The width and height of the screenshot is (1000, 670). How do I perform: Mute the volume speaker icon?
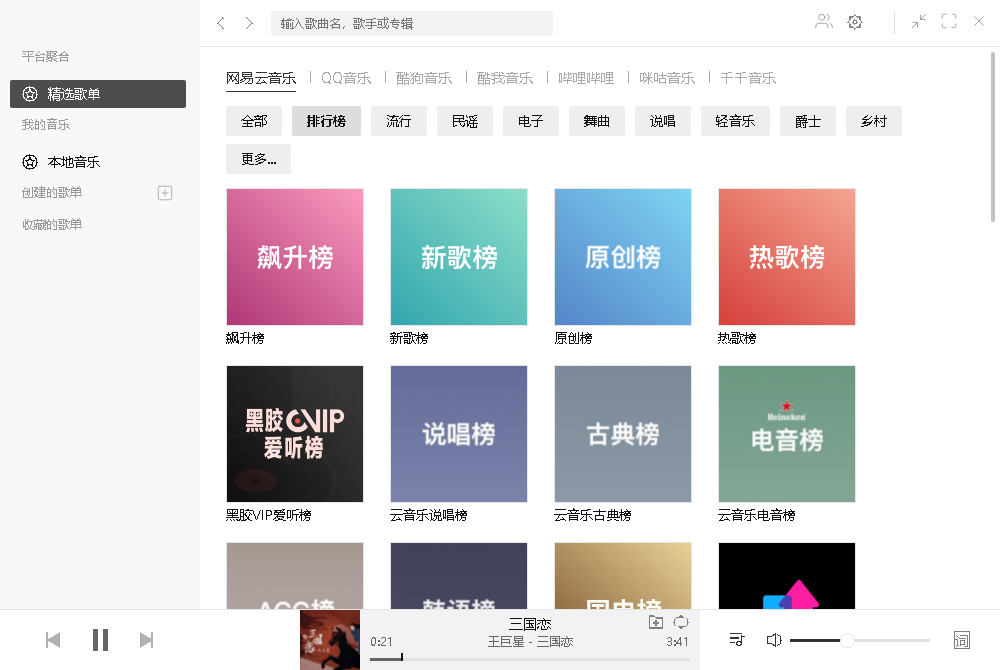(x=774, y=640)
